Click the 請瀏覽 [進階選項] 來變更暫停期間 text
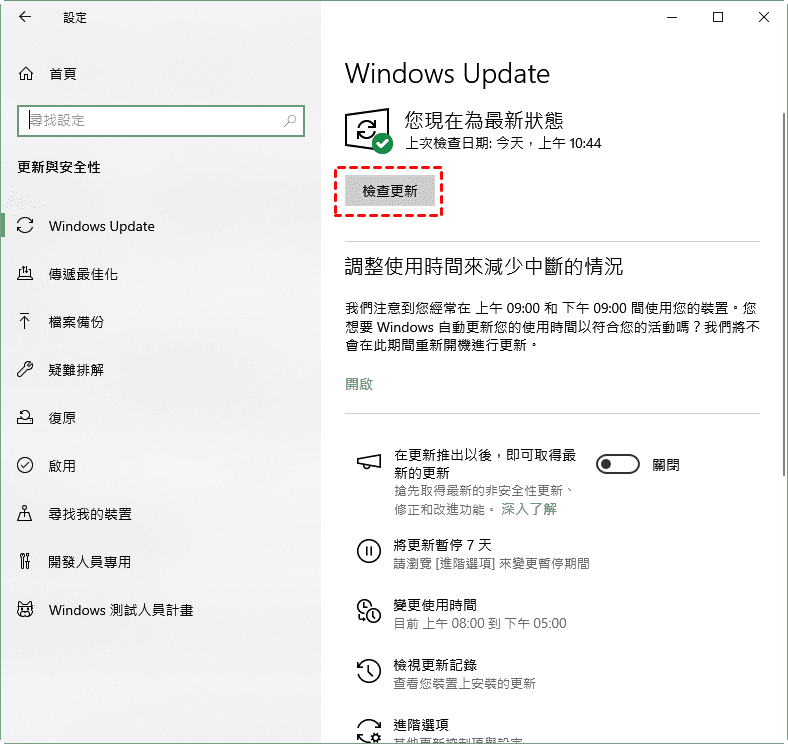 click(491, 564)
